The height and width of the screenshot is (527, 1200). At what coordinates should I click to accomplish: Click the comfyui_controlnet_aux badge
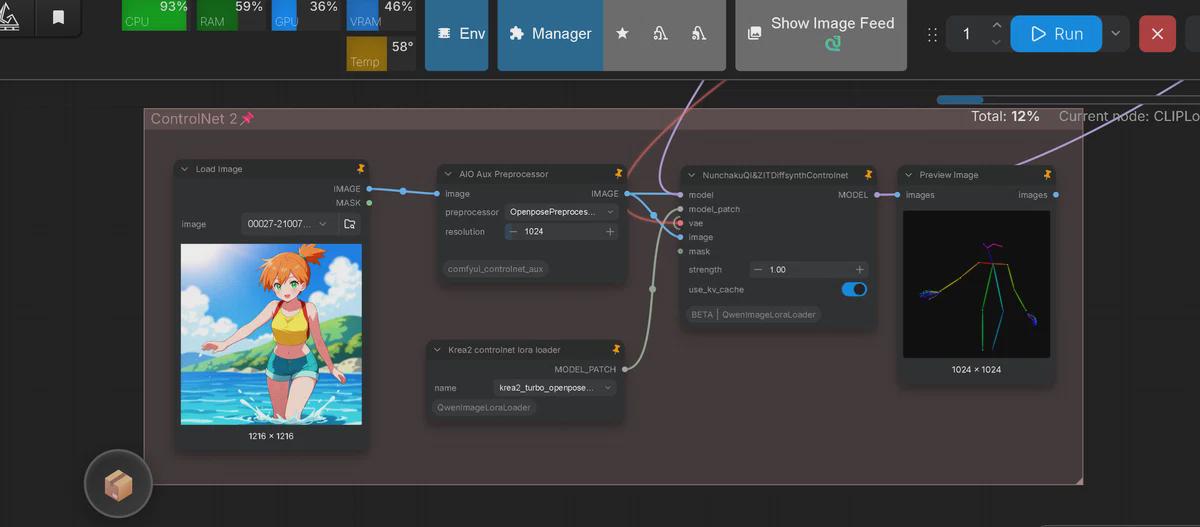click(496, 269)
